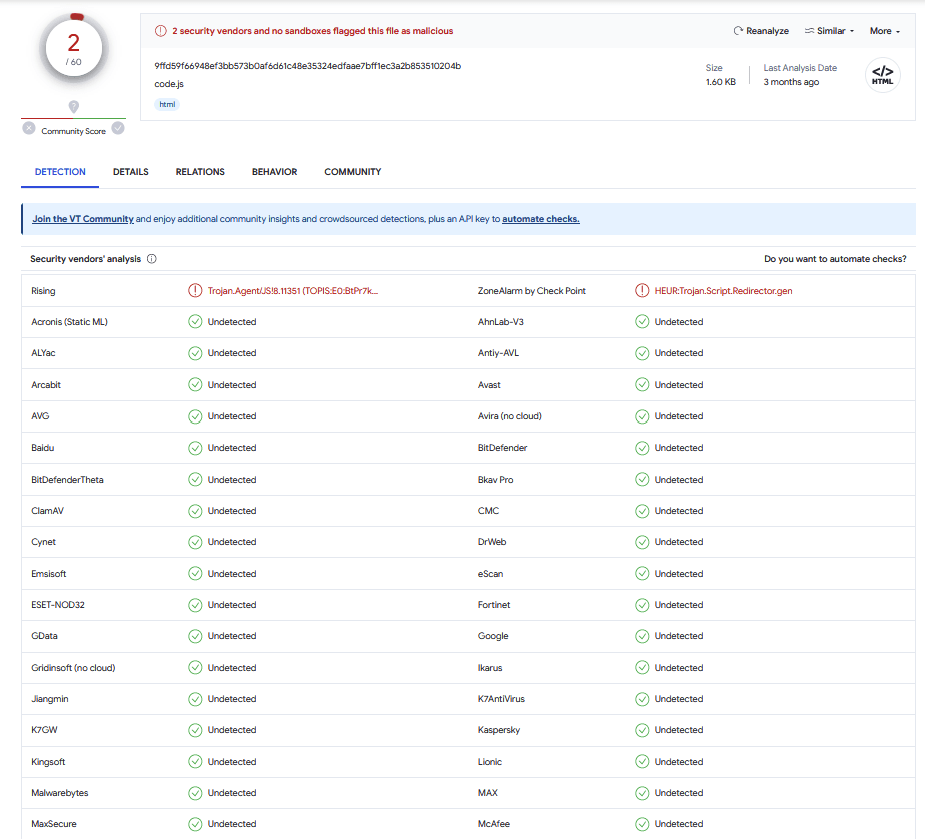
Task: Open the More dropdown menu
Action: coord(884,31)
